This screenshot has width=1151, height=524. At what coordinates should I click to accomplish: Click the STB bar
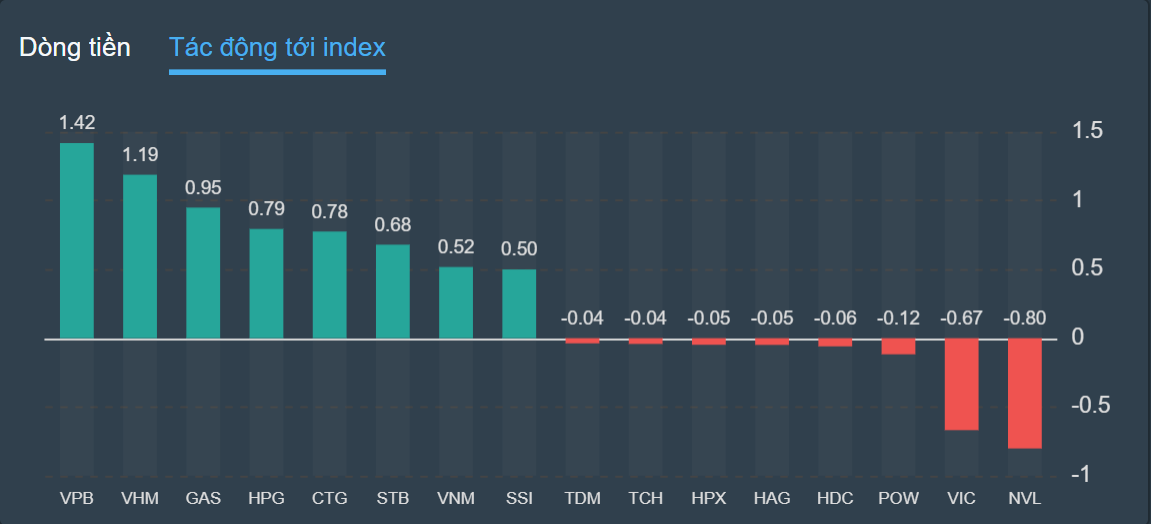(x=393, y=292)
